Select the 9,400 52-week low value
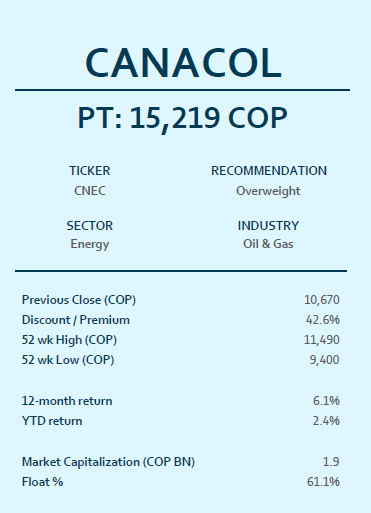This screenshot has height=513, width=371. [324, 360]
